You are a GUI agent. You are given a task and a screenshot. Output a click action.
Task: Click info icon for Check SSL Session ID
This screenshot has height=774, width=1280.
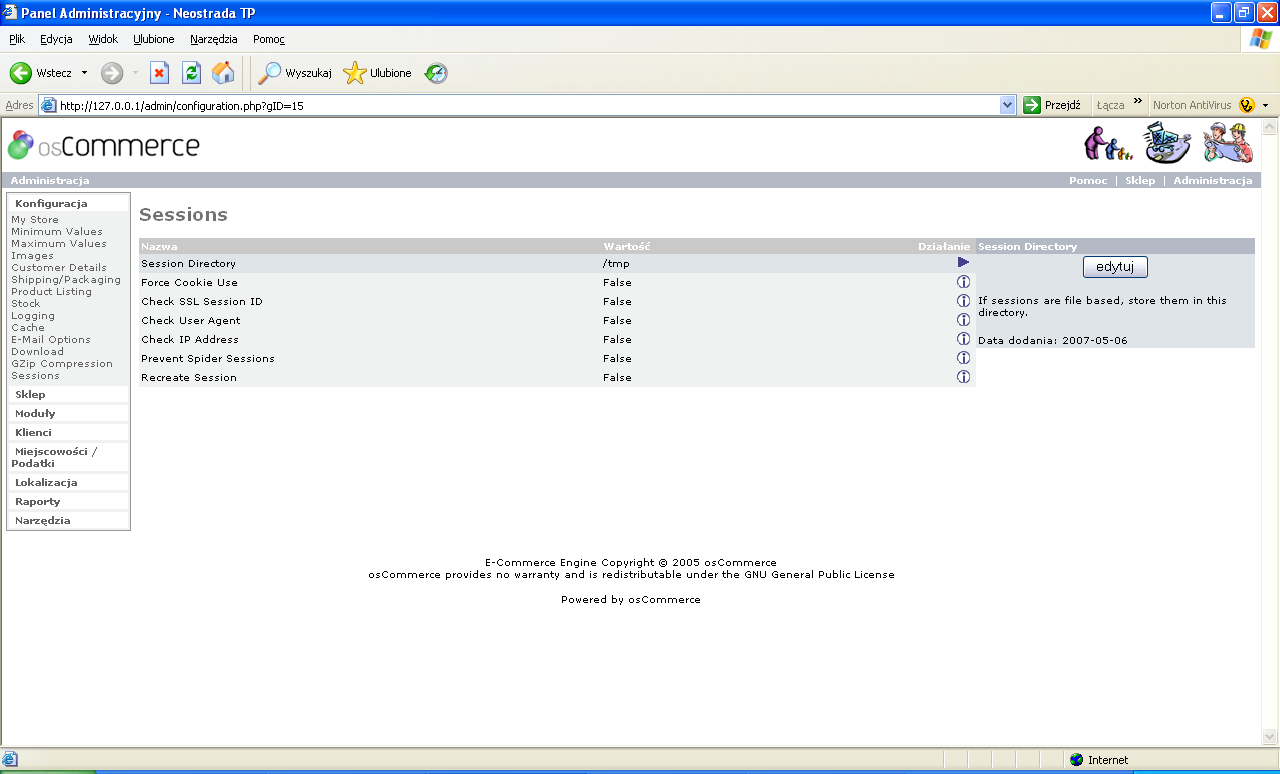coord(964,301)
